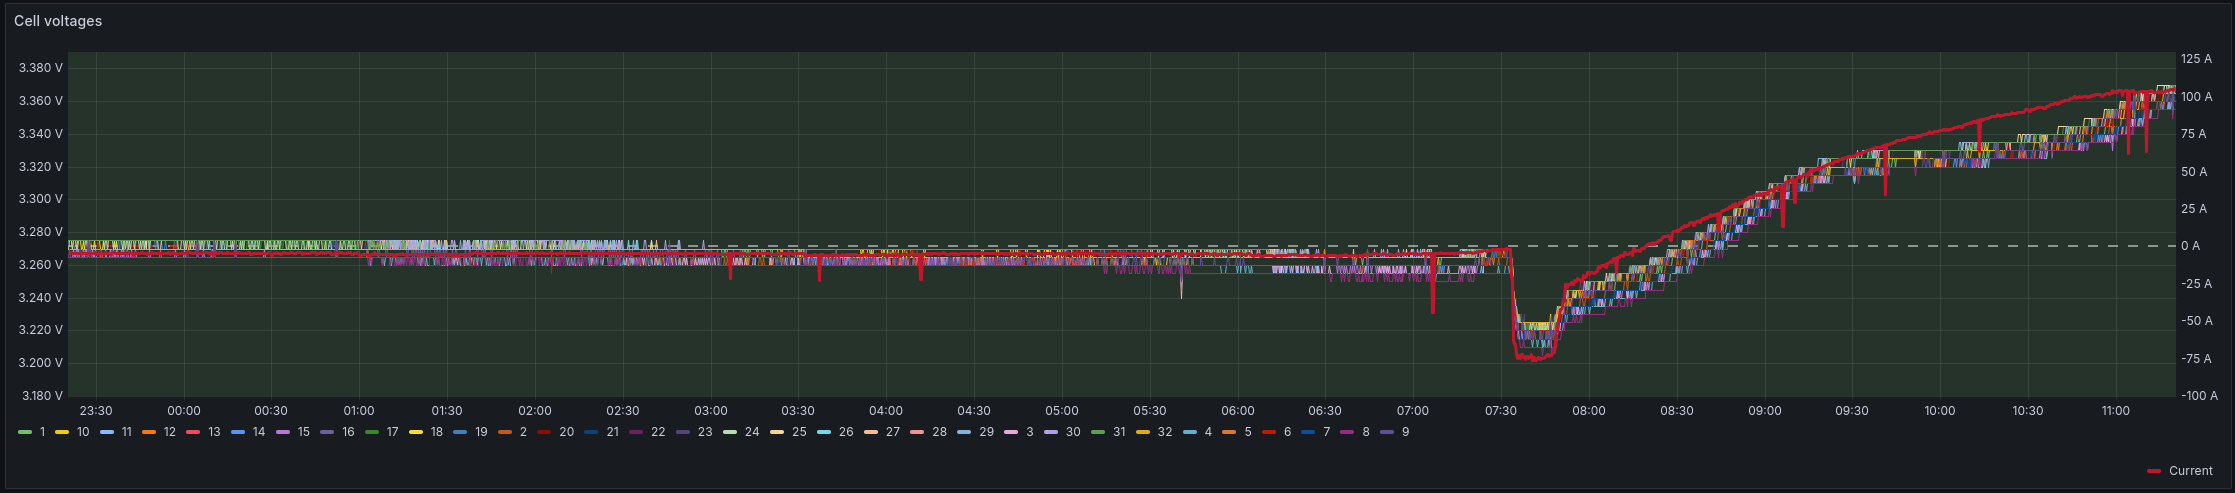Click legend label 19
This screenshot has width=2235, height=493.
tap(481, 432)
